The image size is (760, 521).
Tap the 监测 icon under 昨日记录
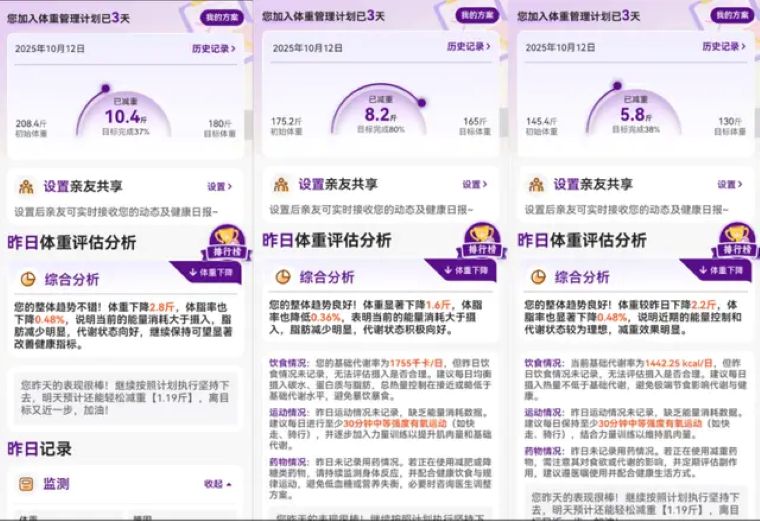click(x=27, y=484)
